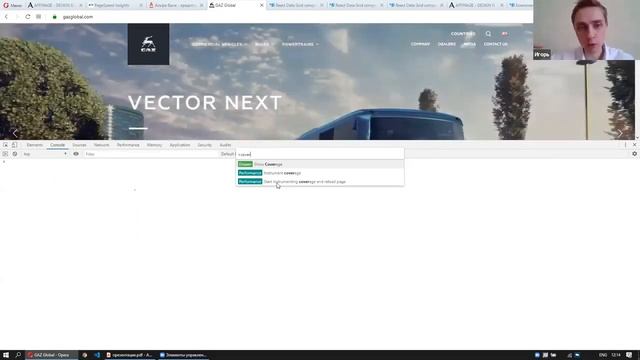640x360 pixels.
Task: Toggle the DevTools device toolbar
Action: [x=15, y=145]
